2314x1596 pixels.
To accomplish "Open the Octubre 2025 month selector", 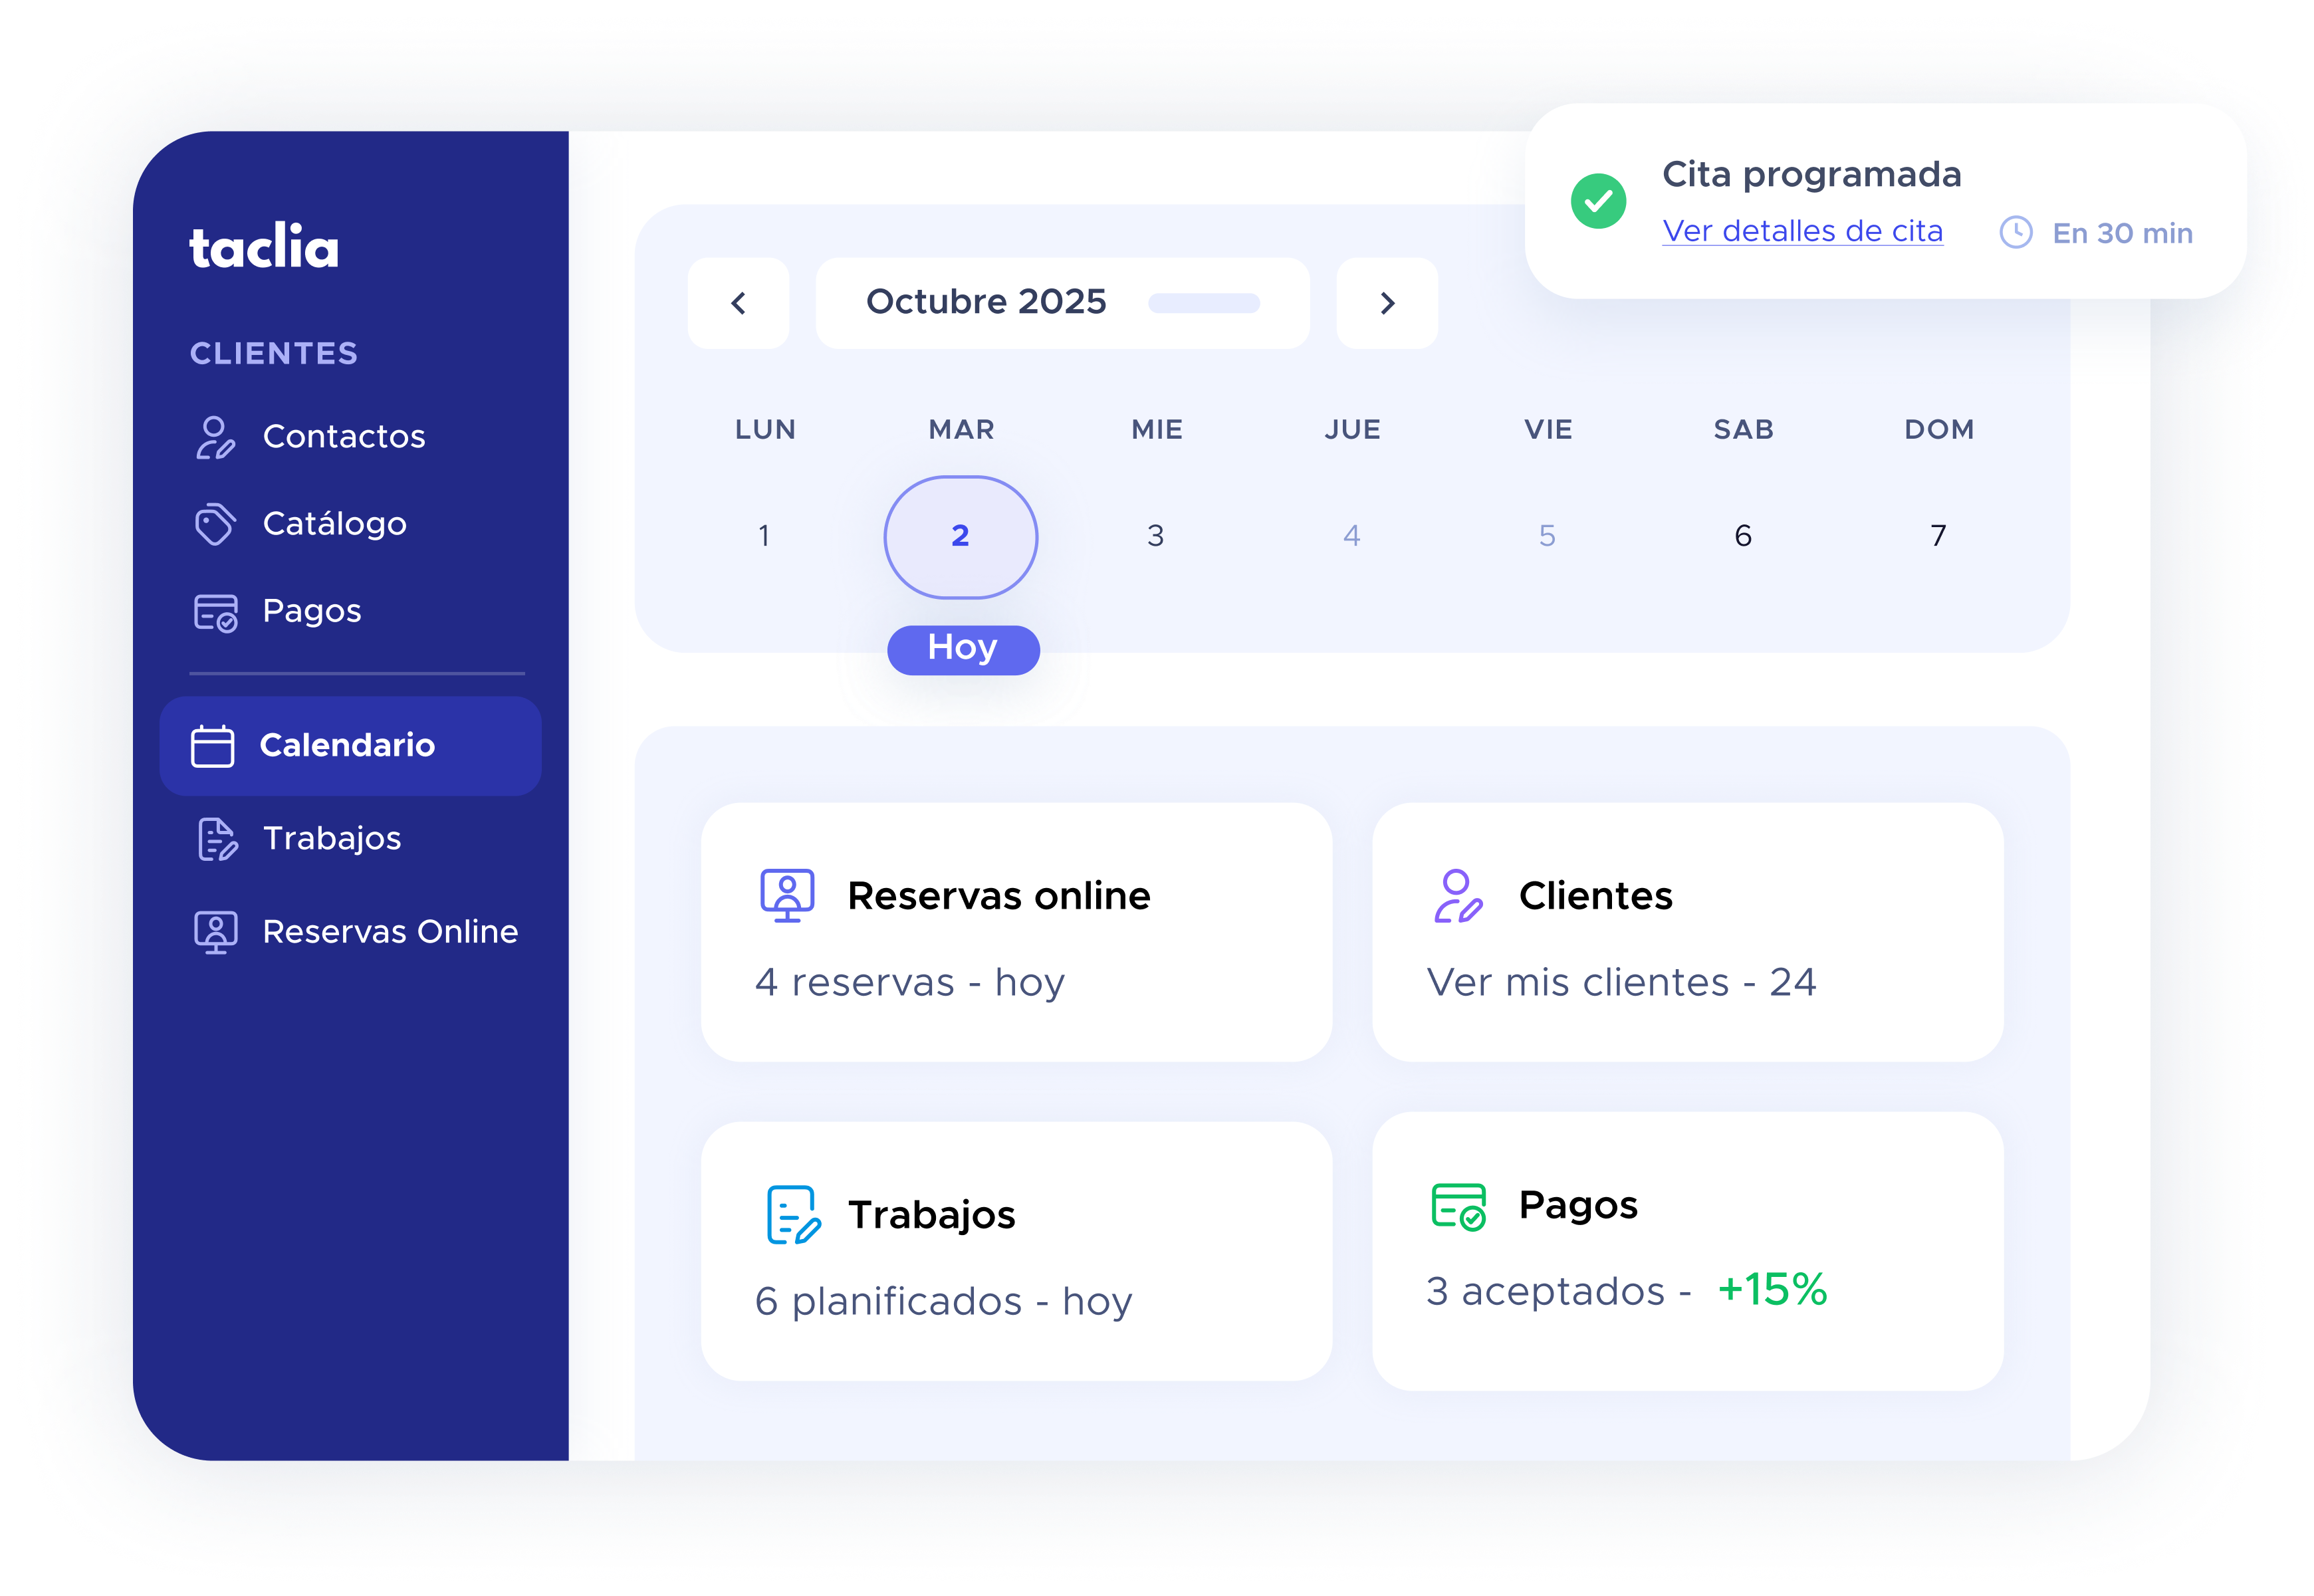I will click(986, 302).
